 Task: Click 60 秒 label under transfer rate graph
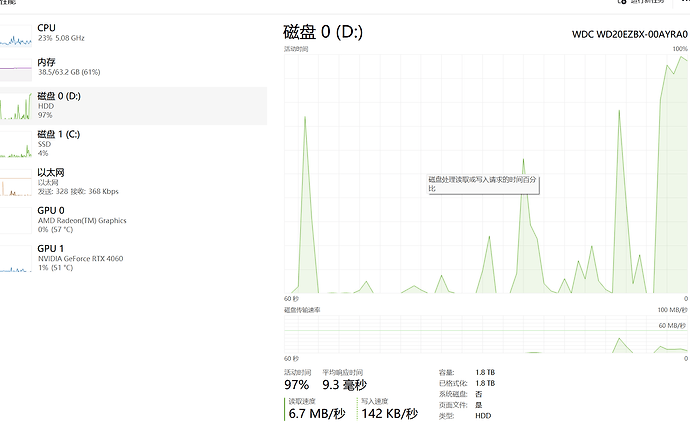pyautogui.click(x=291, y=359)
